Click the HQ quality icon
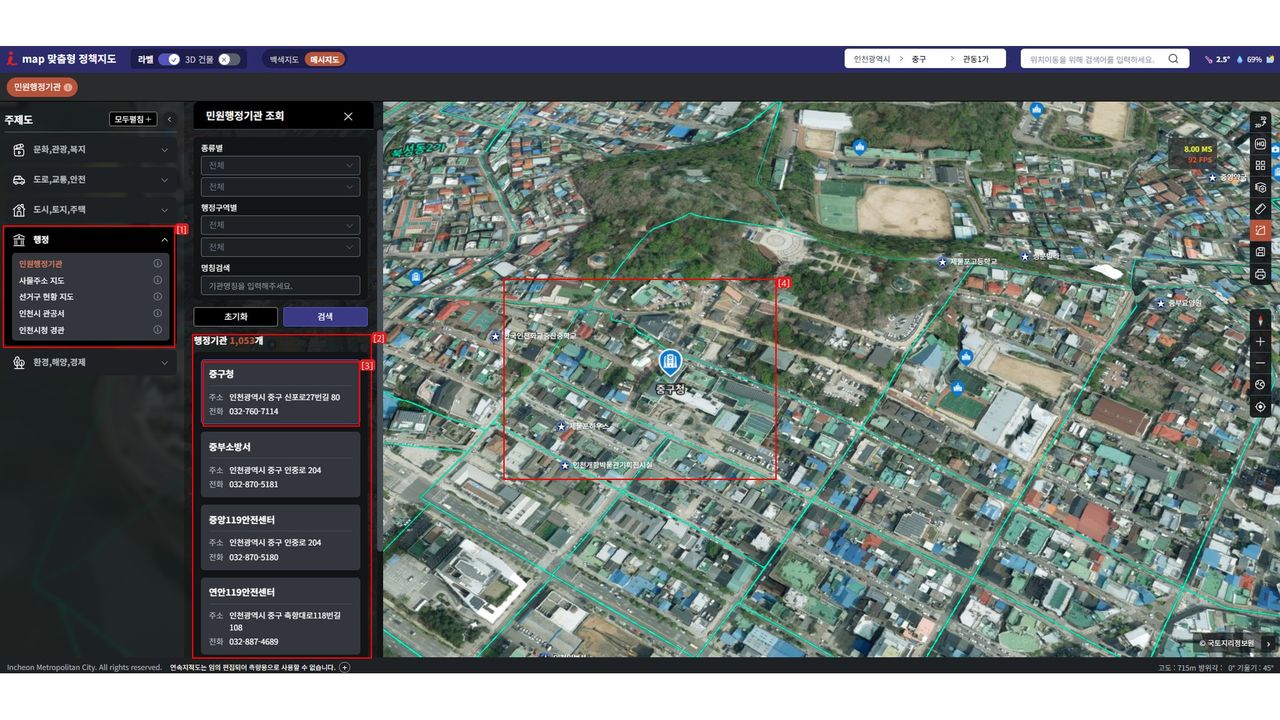This screenshot has width=1280, height=720. (1260, 144)
